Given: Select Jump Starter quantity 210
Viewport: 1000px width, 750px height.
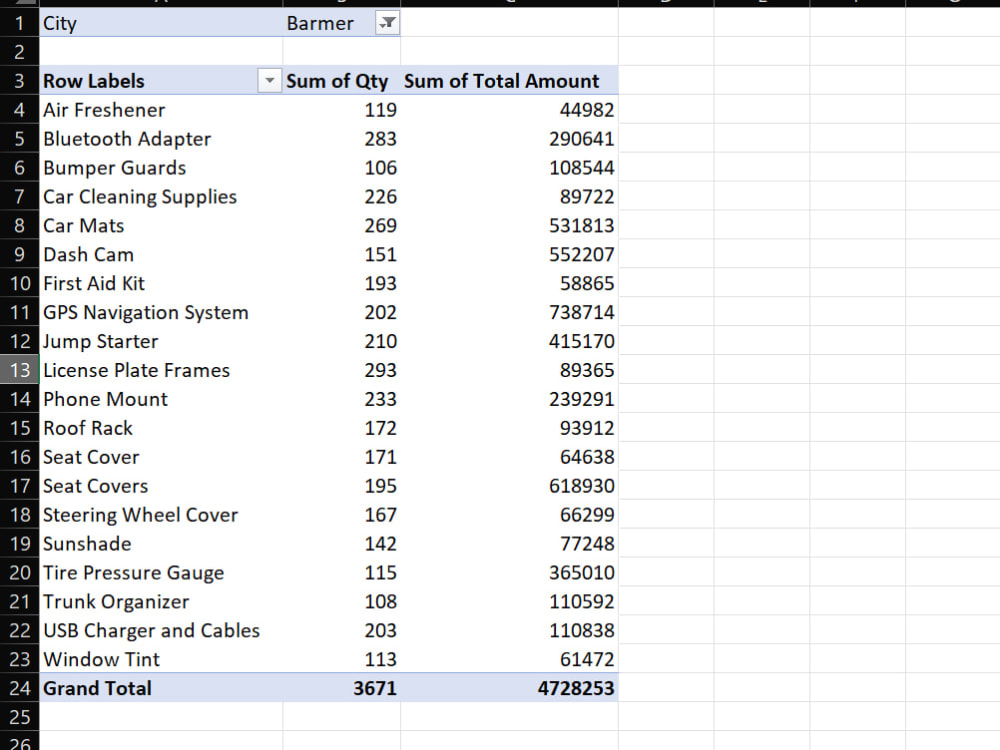Looking at the screenshot, I should coord(342,341).
